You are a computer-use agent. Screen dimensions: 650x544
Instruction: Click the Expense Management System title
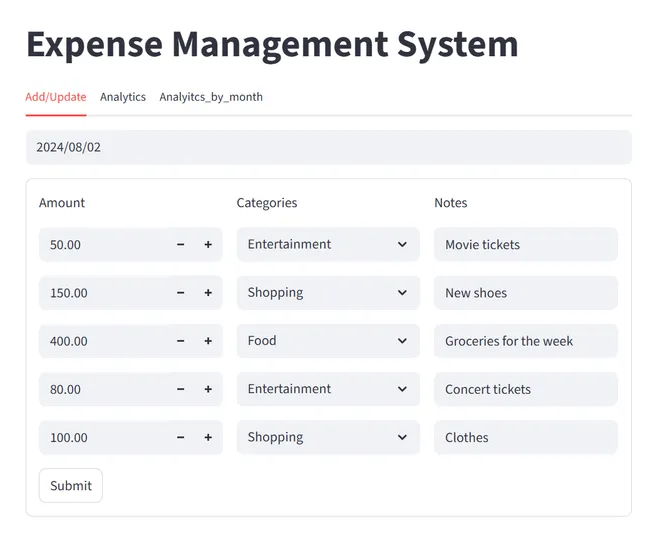click(x=272, y=45)
